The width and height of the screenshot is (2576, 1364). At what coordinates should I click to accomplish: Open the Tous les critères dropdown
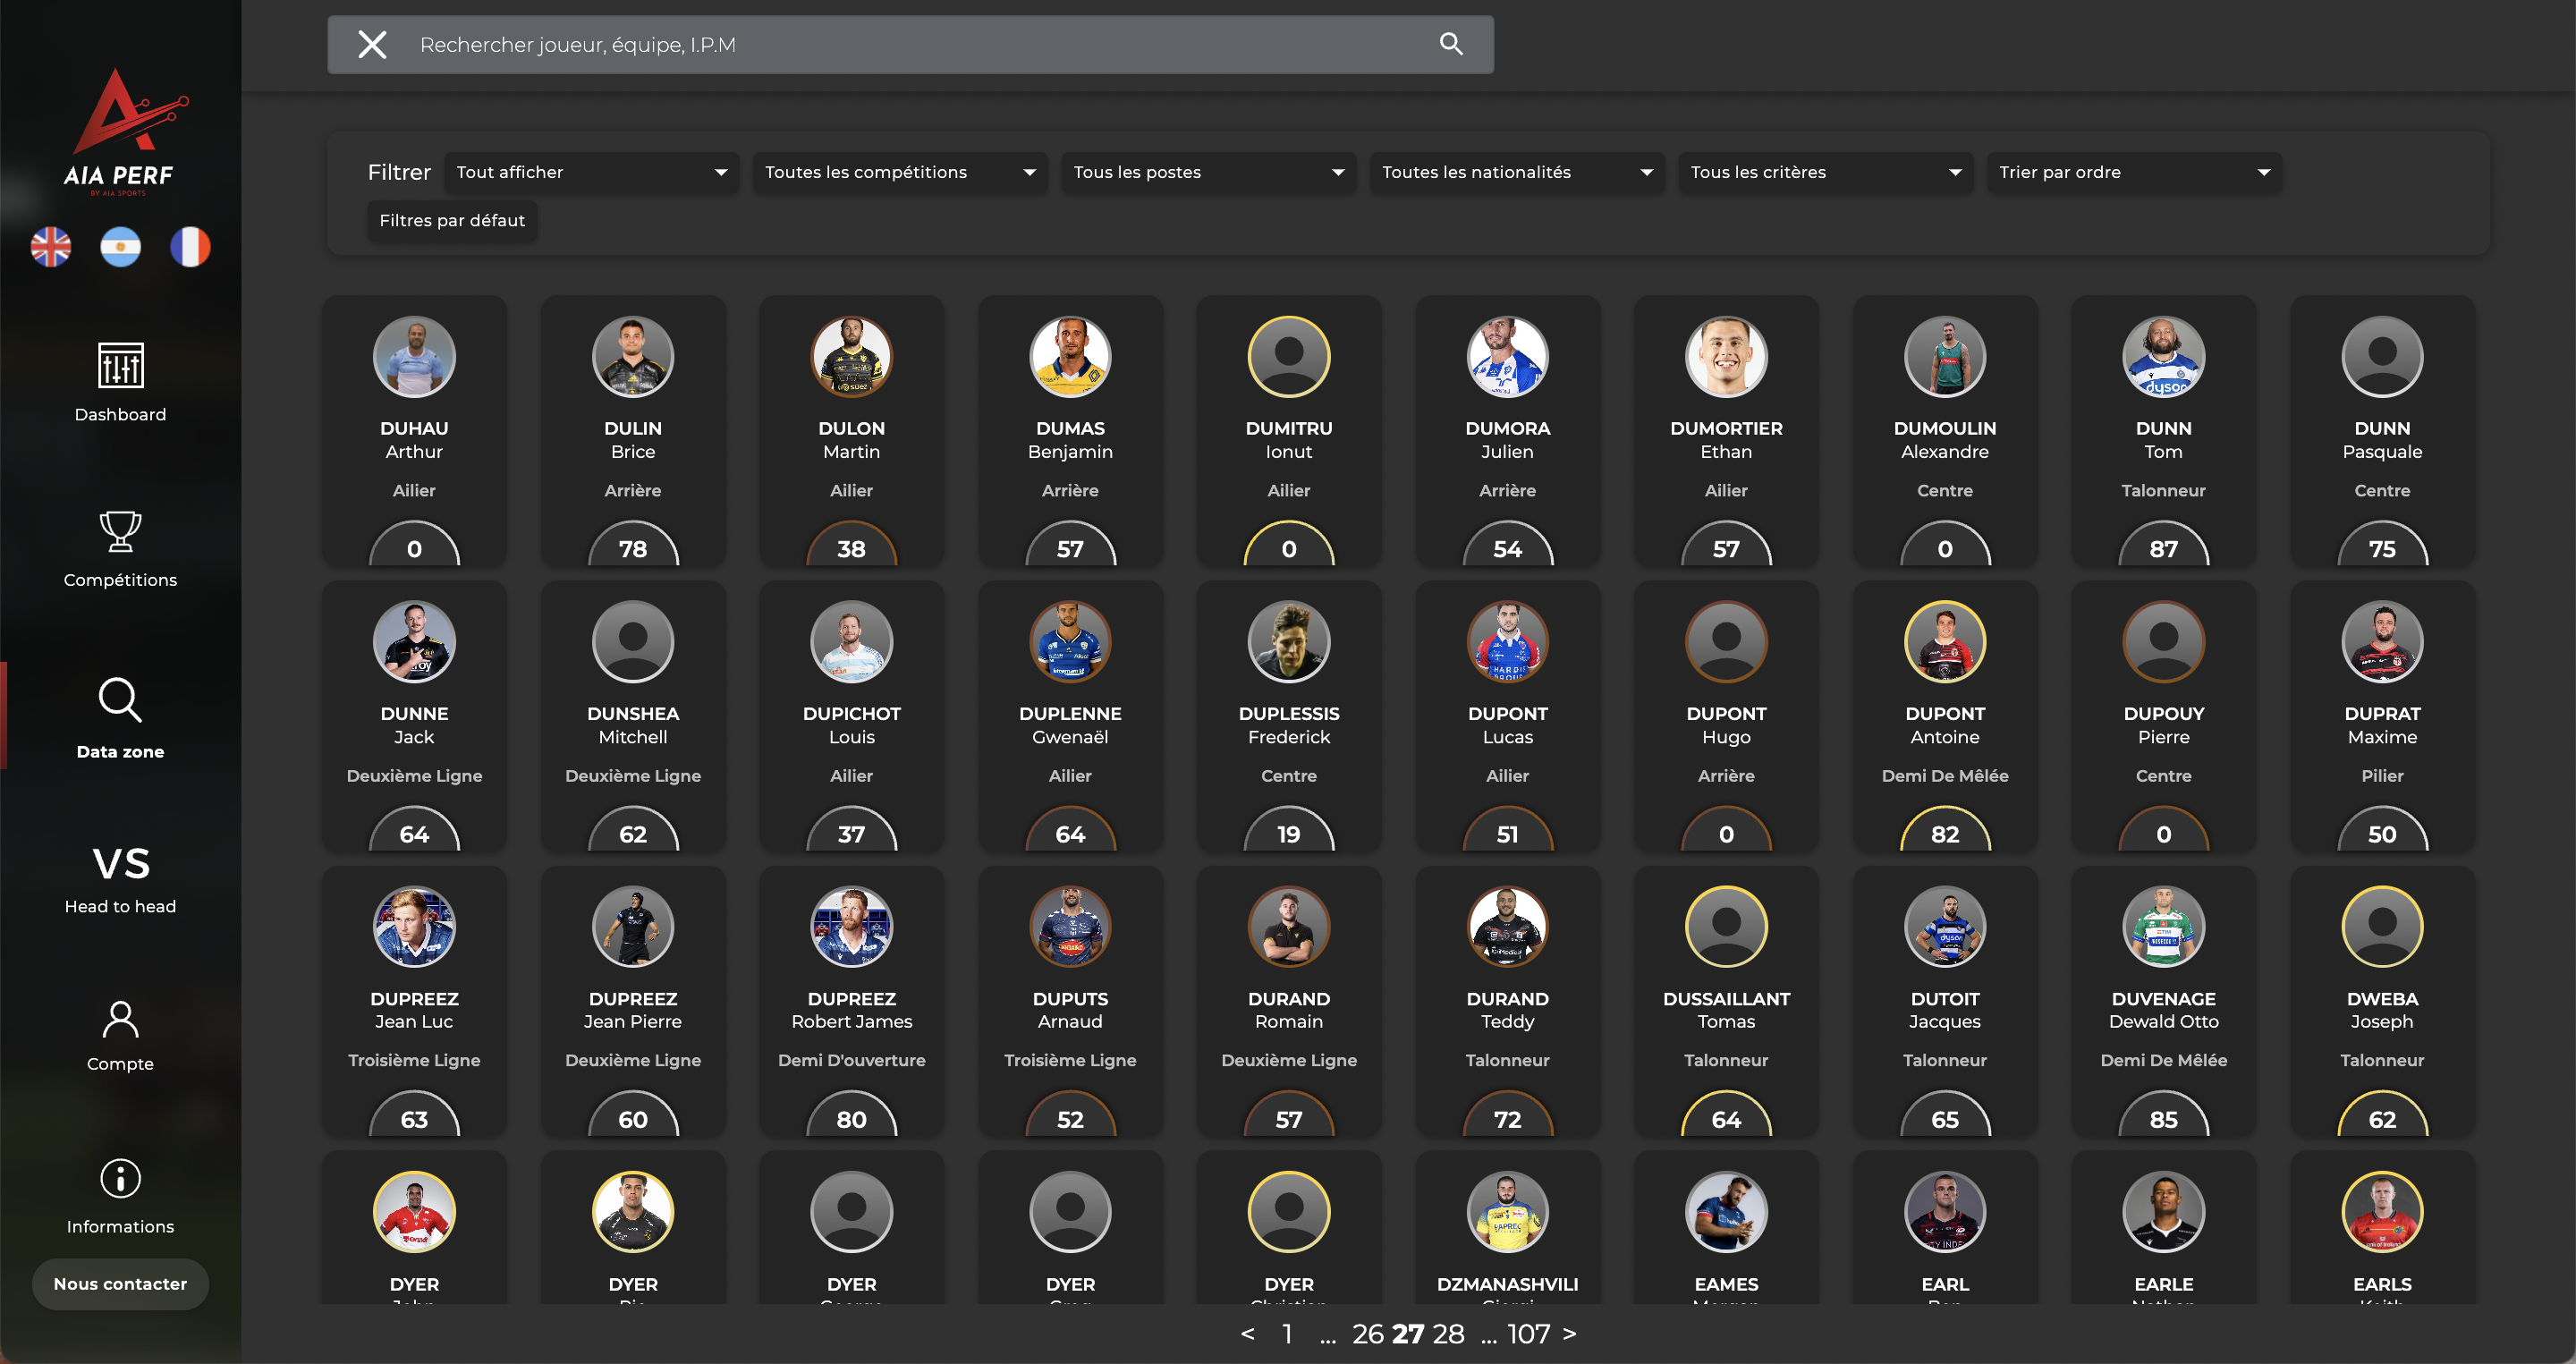coord(1826,172)
